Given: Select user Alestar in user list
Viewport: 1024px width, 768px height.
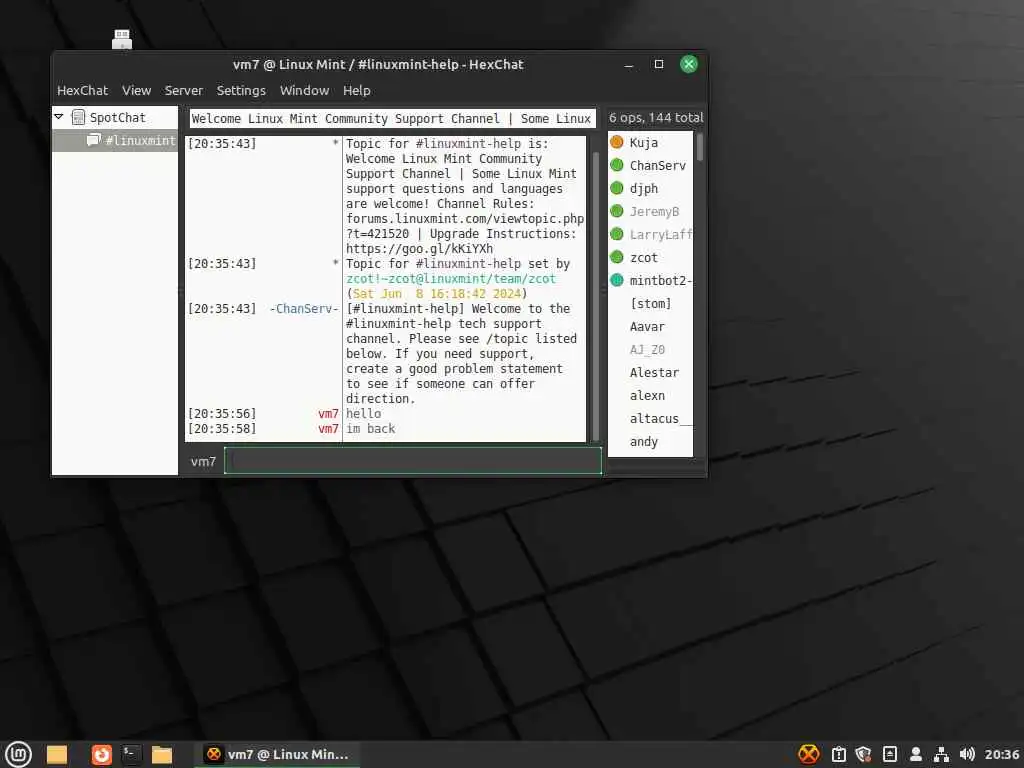Looking at the screenshot, I should 650,372.
